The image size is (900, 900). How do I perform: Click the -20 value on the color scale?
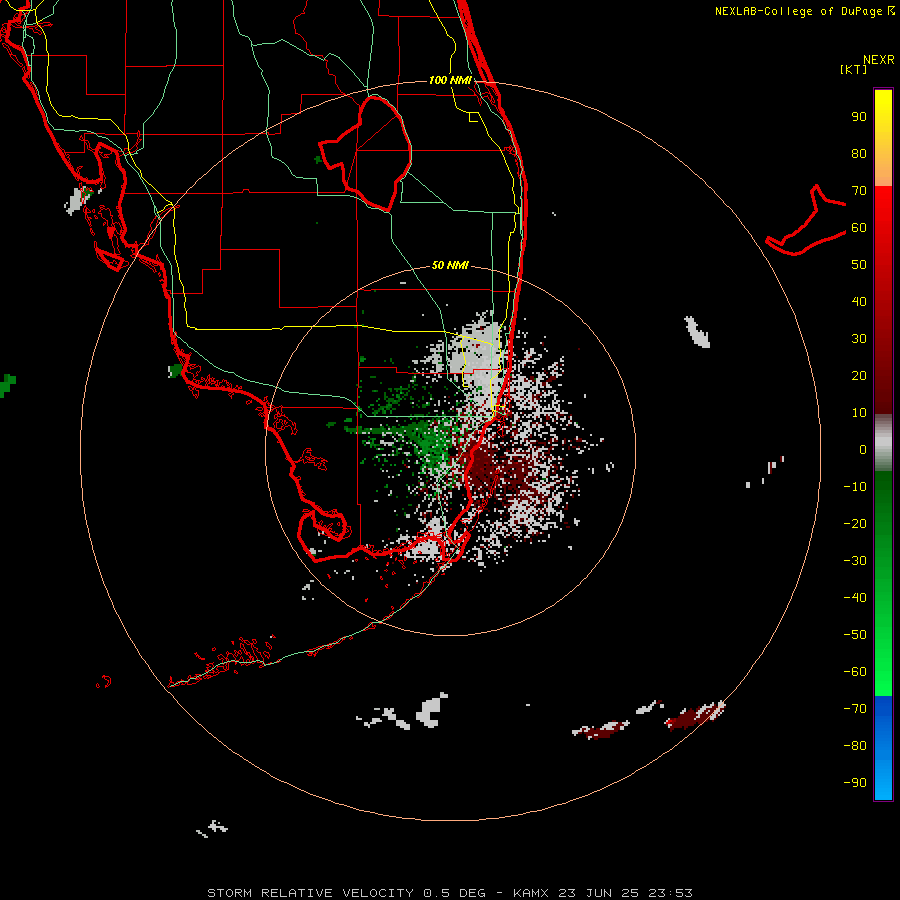(x=855, y=524)
